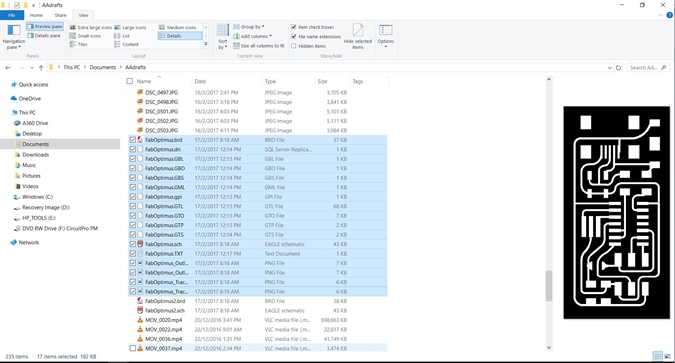675x363 pixels.
Task: Switch to Medium icons layout
Action: click(178, 28)
